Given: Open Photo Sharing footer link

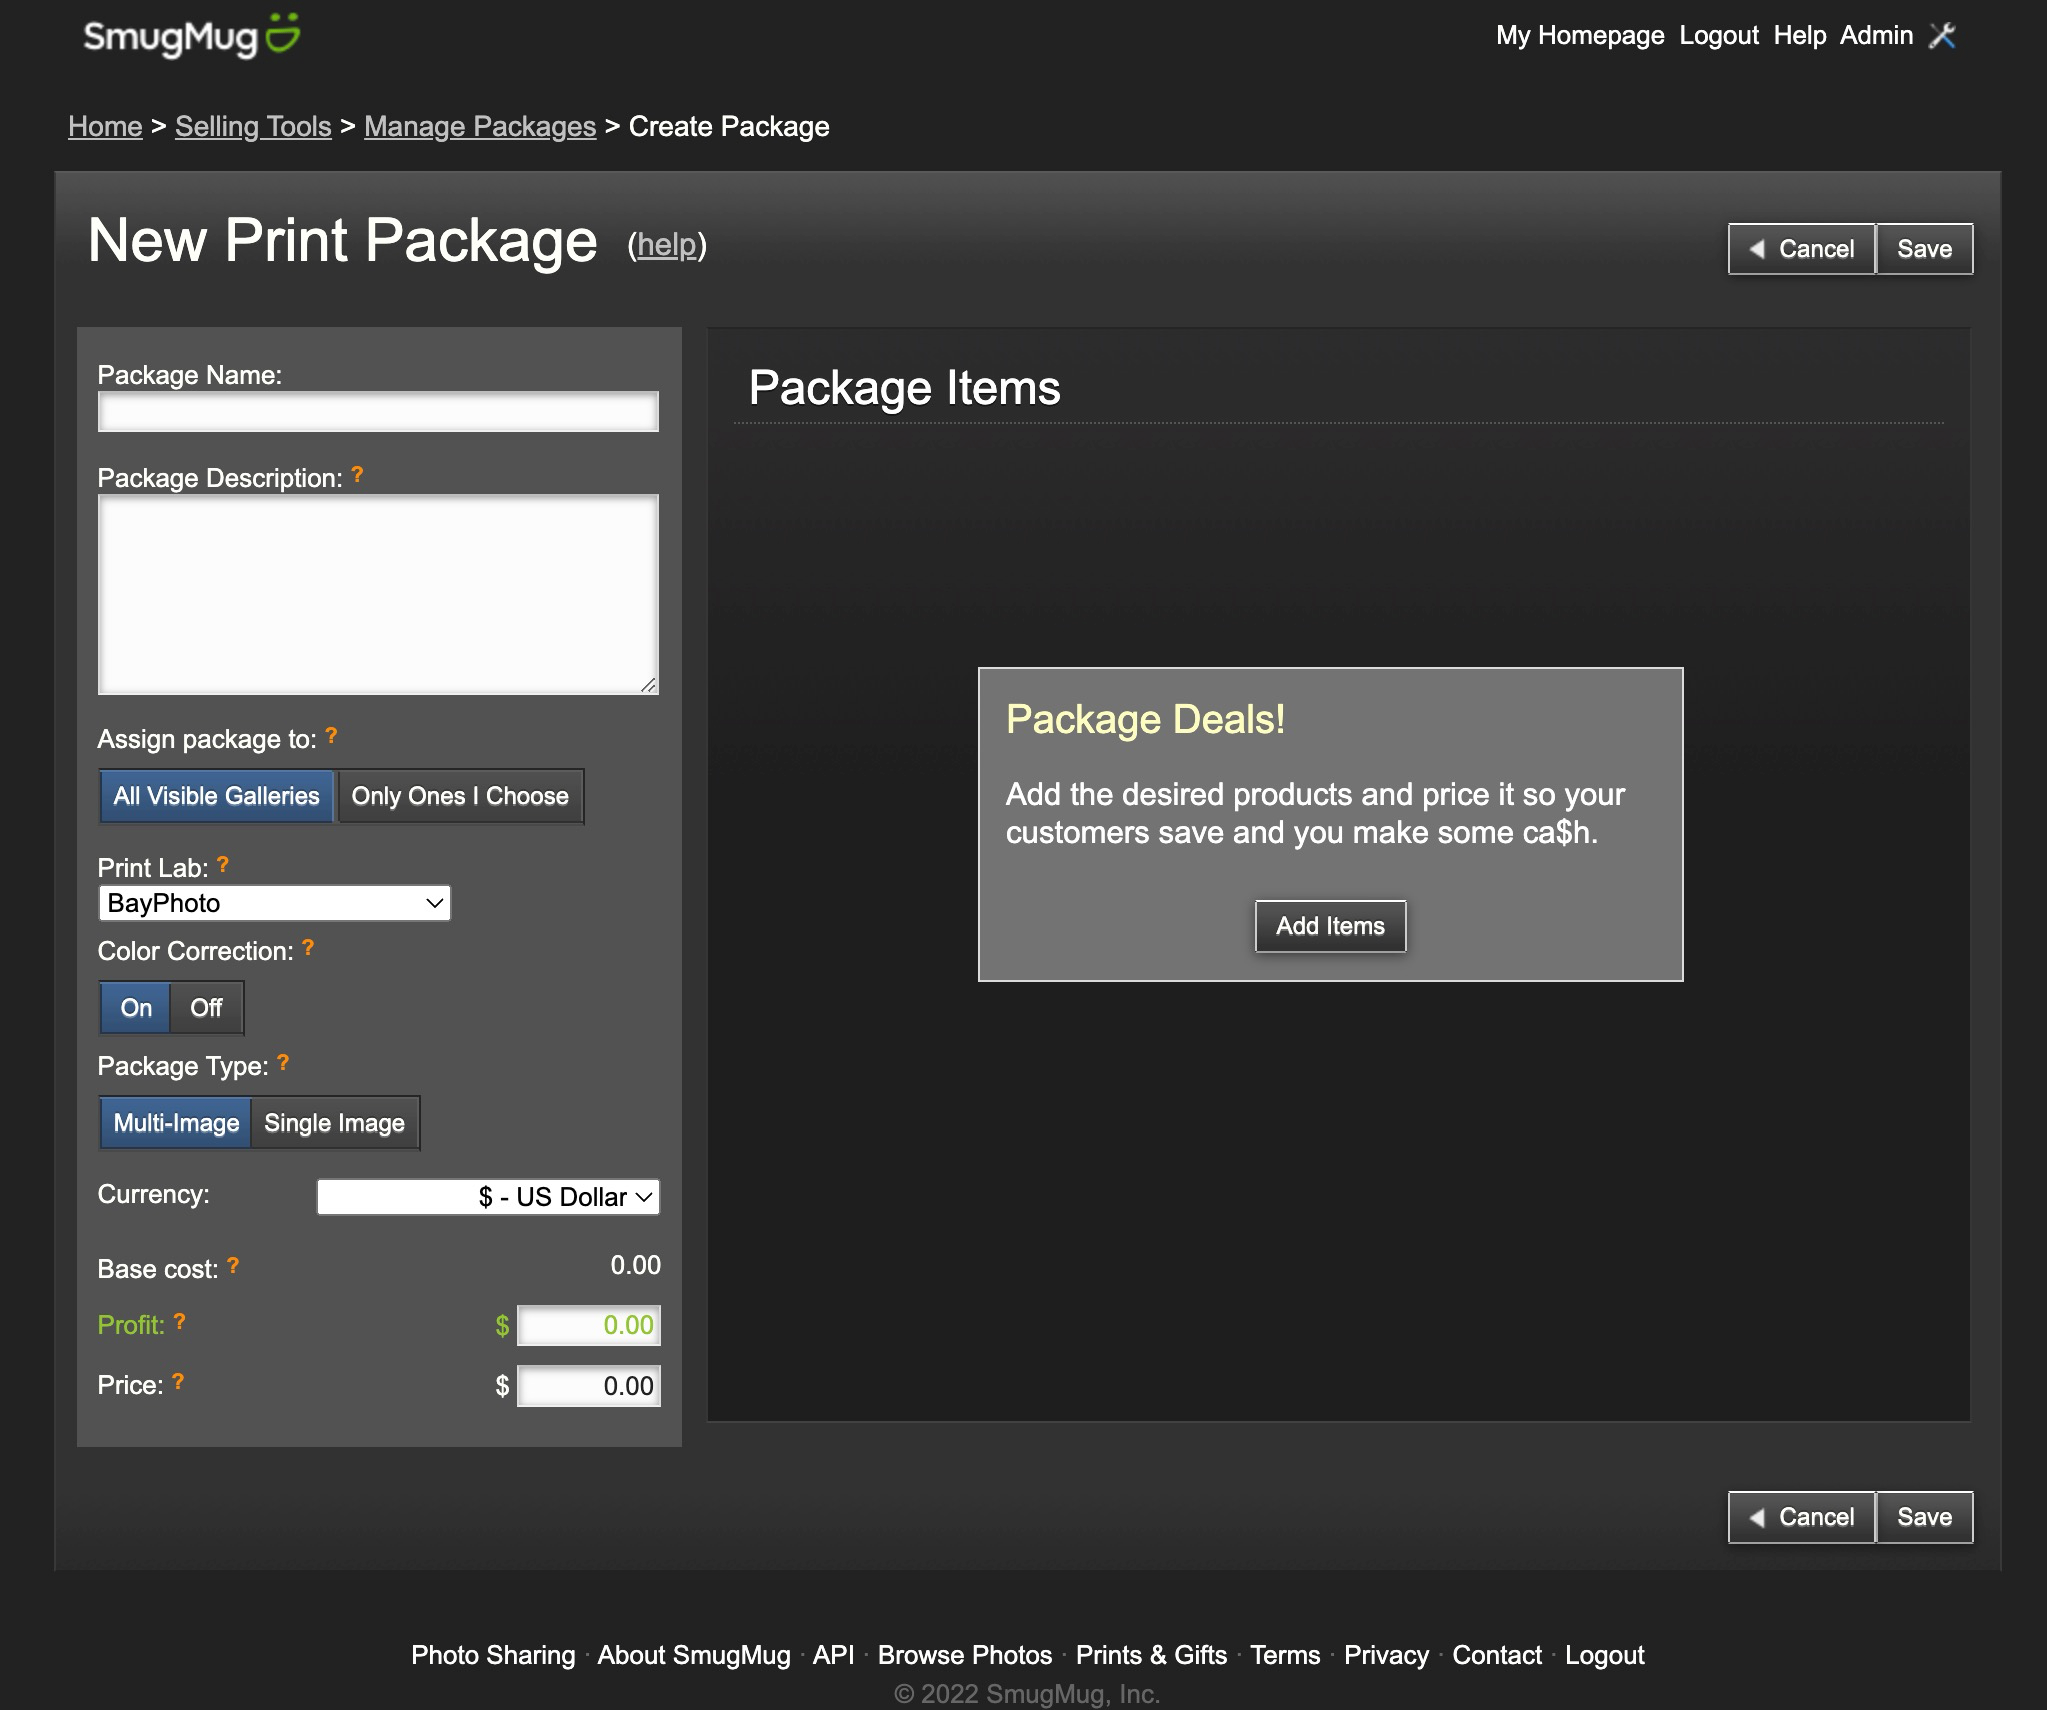Looking at the screenshot, I should coord(493,1655).
